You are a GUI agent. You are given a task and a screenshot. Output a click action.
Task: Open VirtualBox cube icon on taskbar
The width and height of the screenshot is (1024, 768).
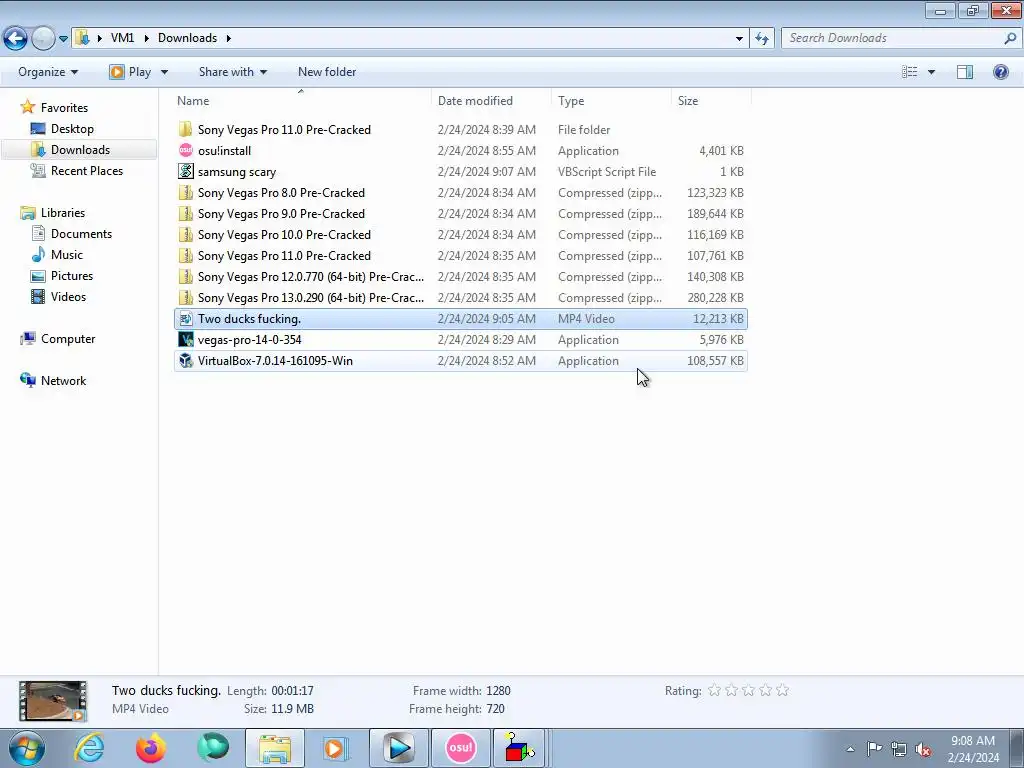click(x=520, y=748)
